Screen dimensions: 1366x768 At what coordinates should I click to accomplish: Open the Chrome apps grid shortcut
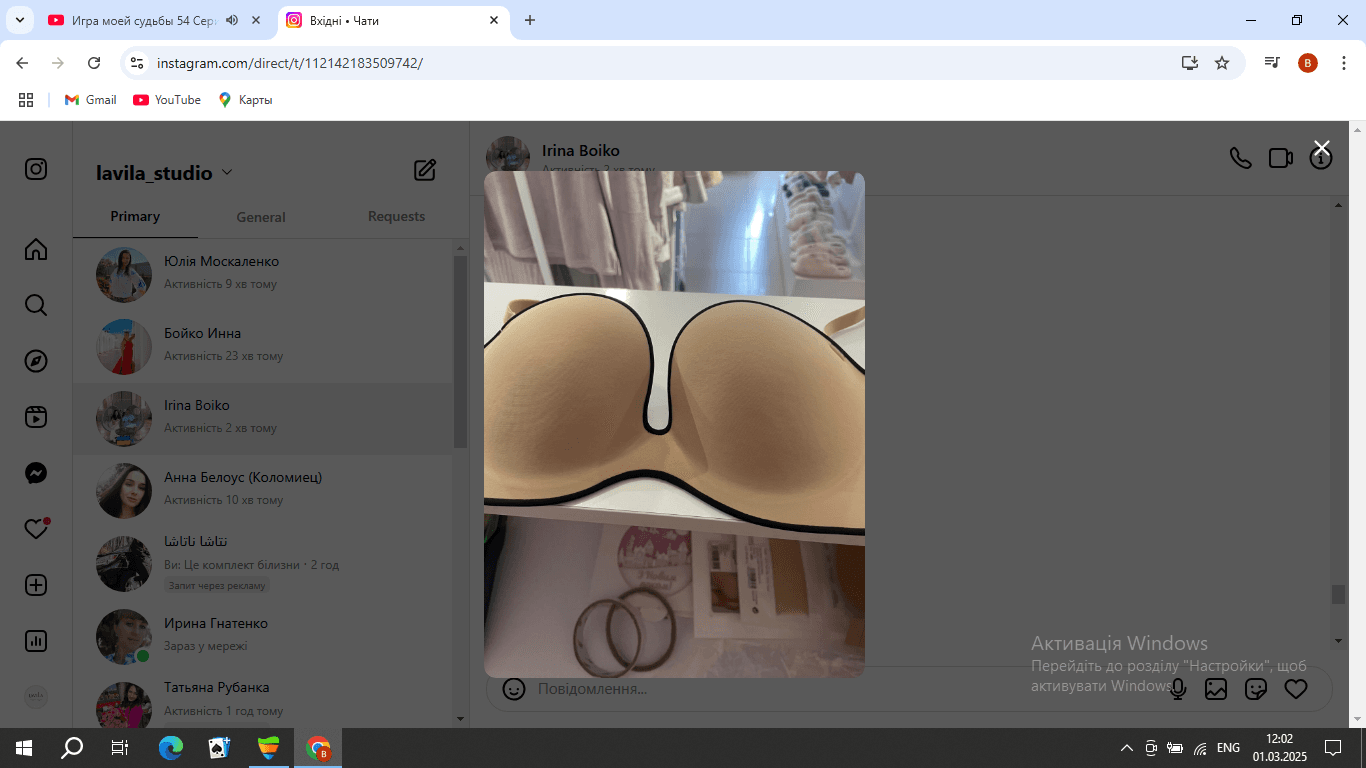click(x=26, y=100)
